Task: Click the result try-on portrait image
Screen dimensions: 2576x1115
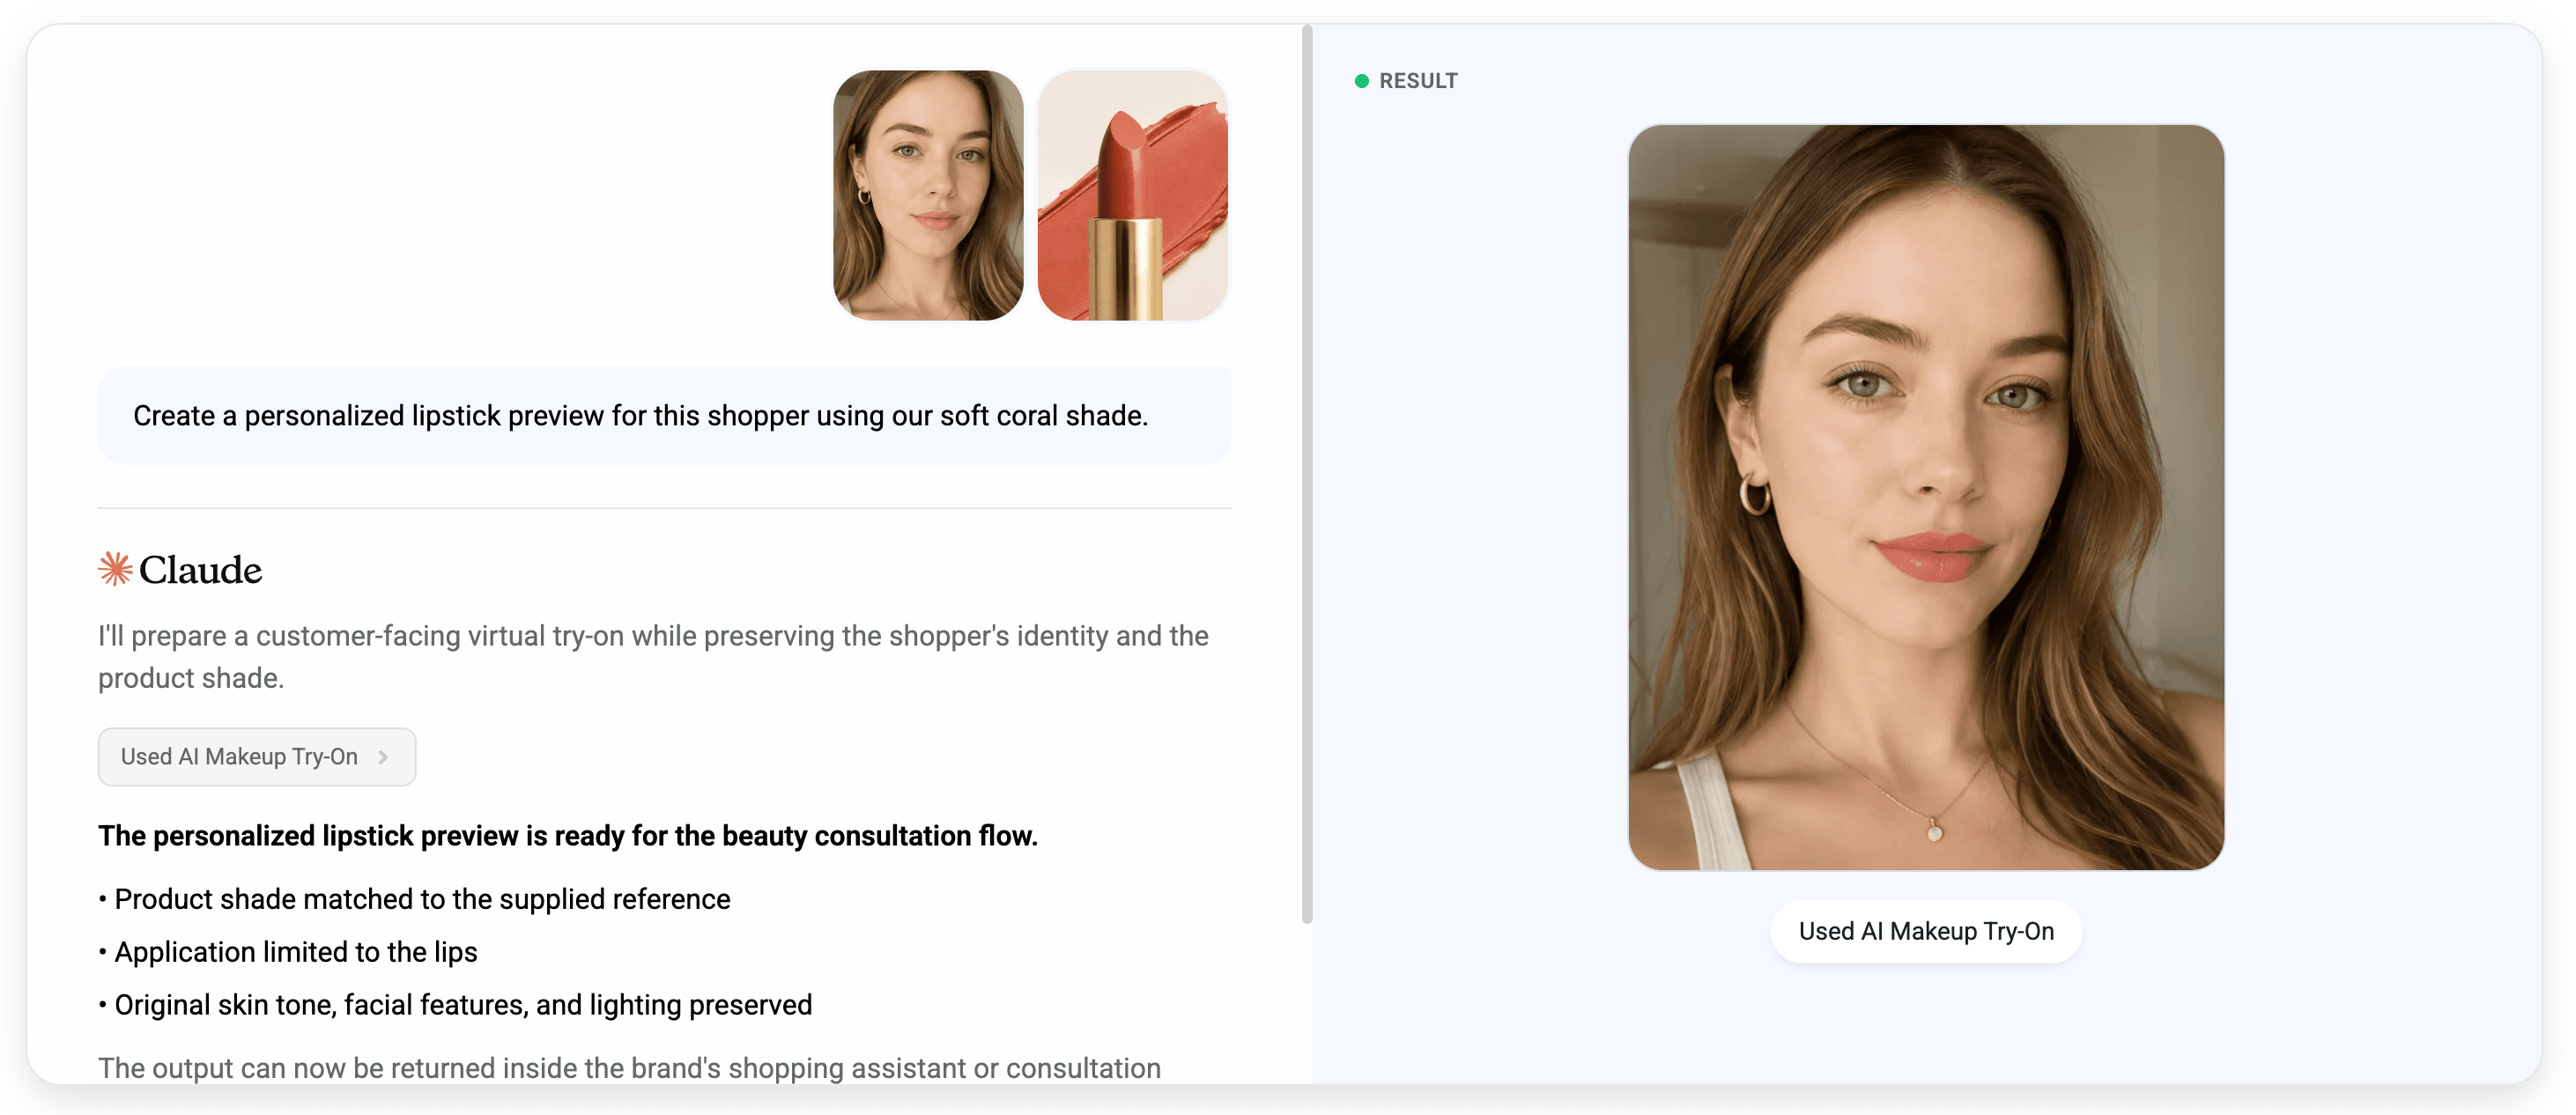Action: point(1926,497)
